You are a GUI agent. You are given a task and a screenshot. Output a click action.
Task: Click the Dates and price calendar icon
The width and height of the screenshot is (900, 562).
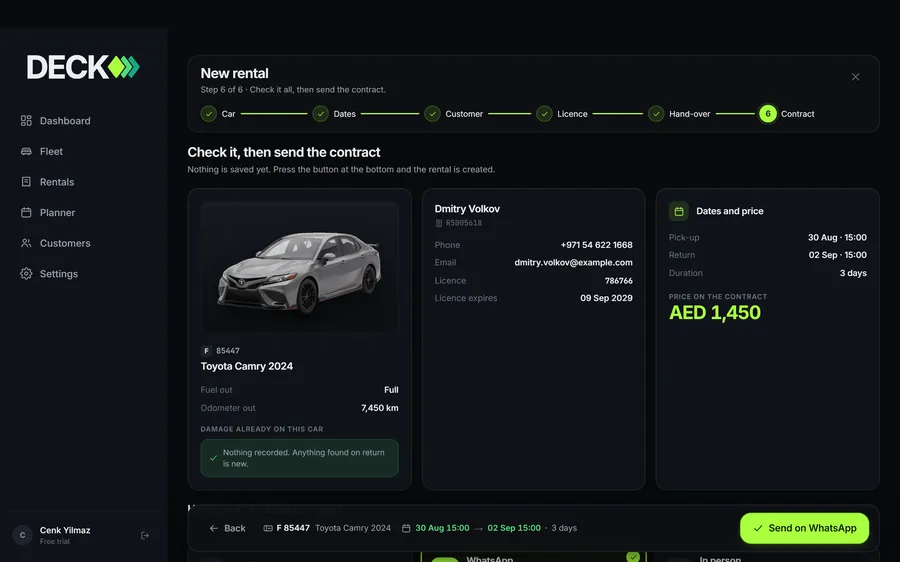[x=678, y=211]
